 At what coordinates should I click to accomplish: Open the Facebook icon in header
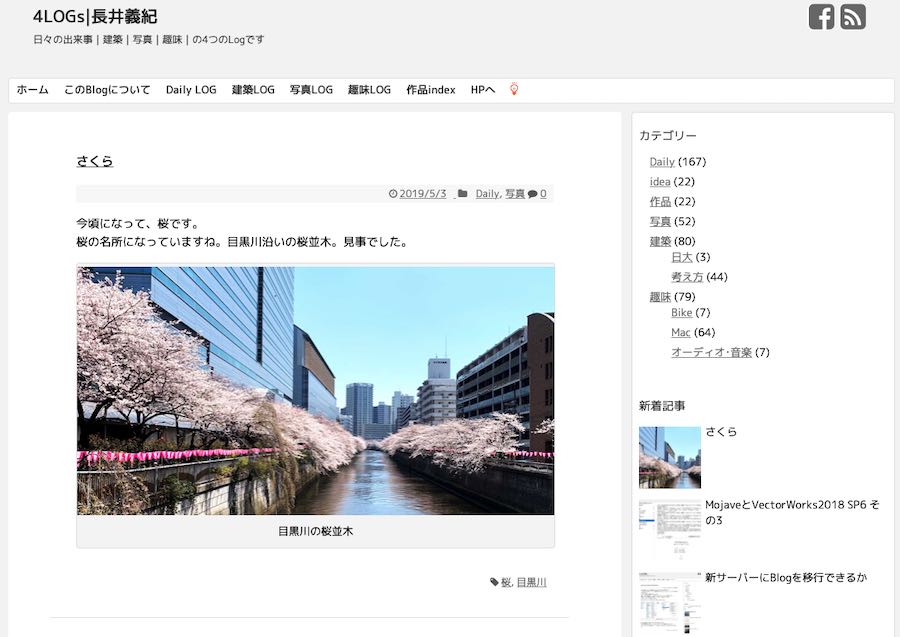coord(821,17)
